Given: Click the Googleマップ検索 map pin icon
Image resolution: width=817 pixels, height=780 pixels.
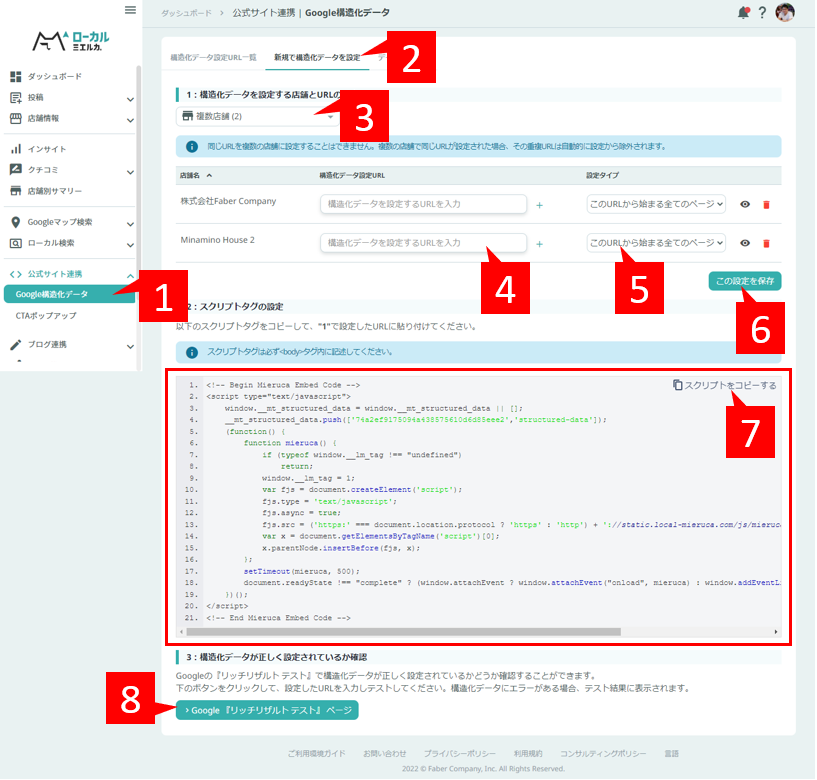Looking at the screenshot, I should click(x=16, y=222).
